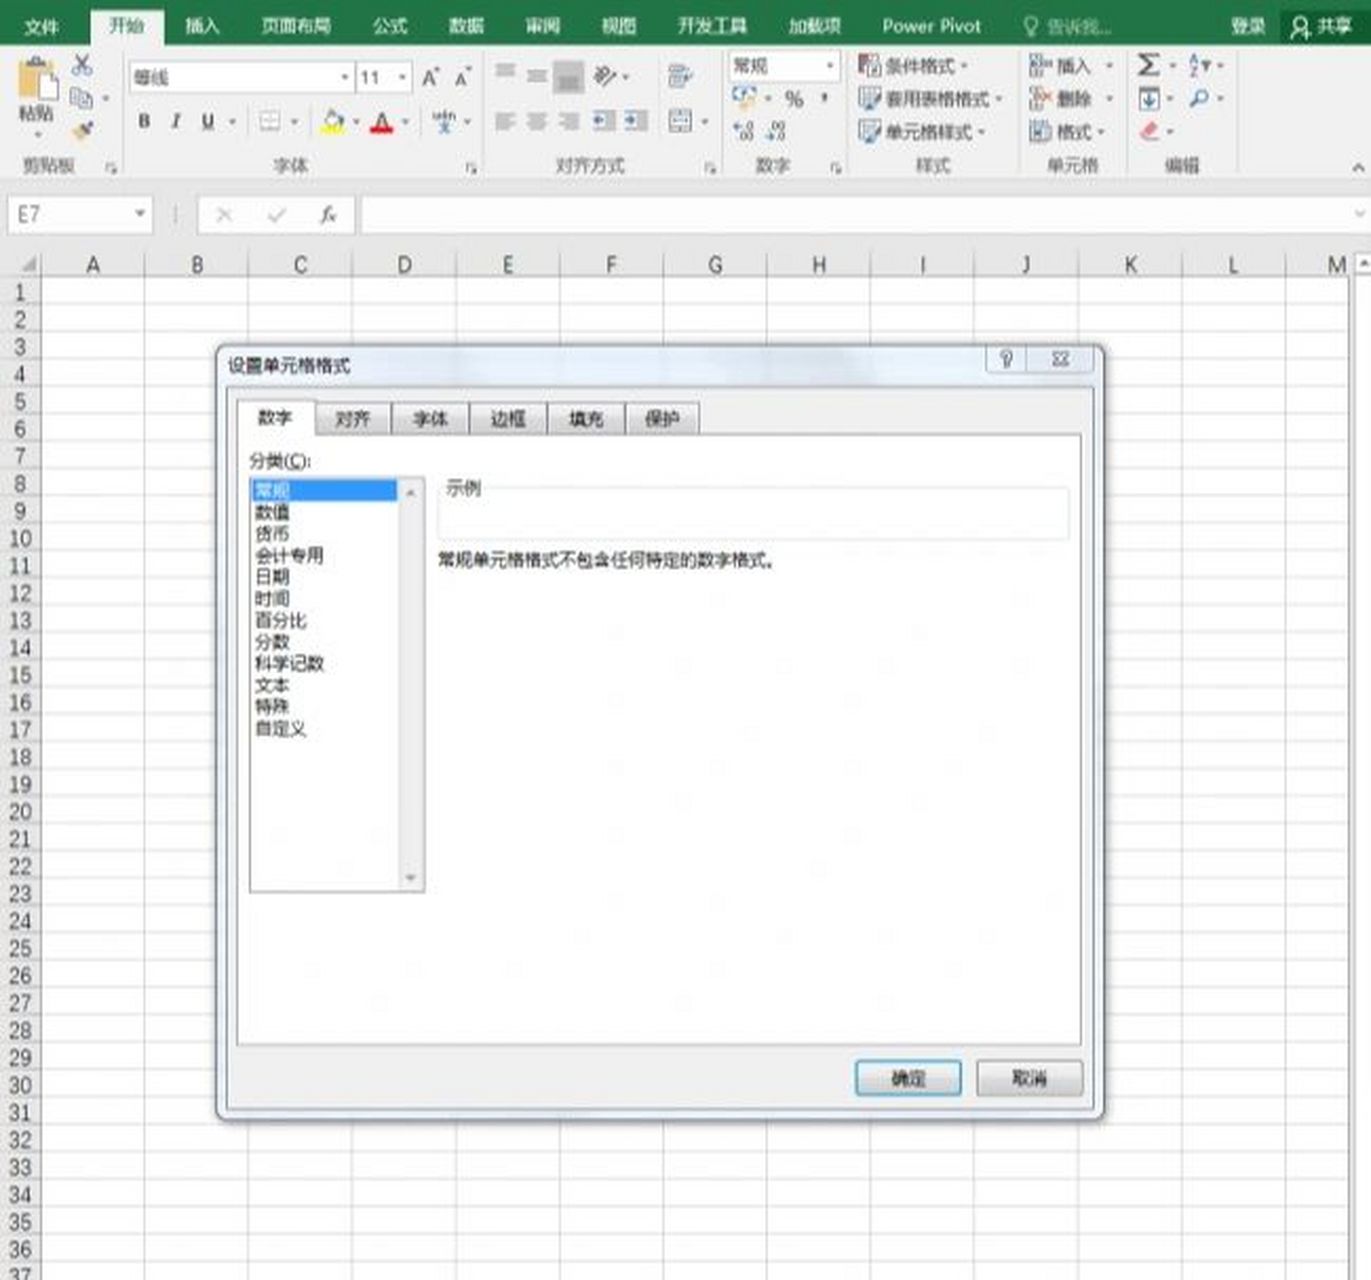Viewport: 1371px width, 1280px height.
Task: Select 货币 in category list
Action: click(x=272, y=534)
